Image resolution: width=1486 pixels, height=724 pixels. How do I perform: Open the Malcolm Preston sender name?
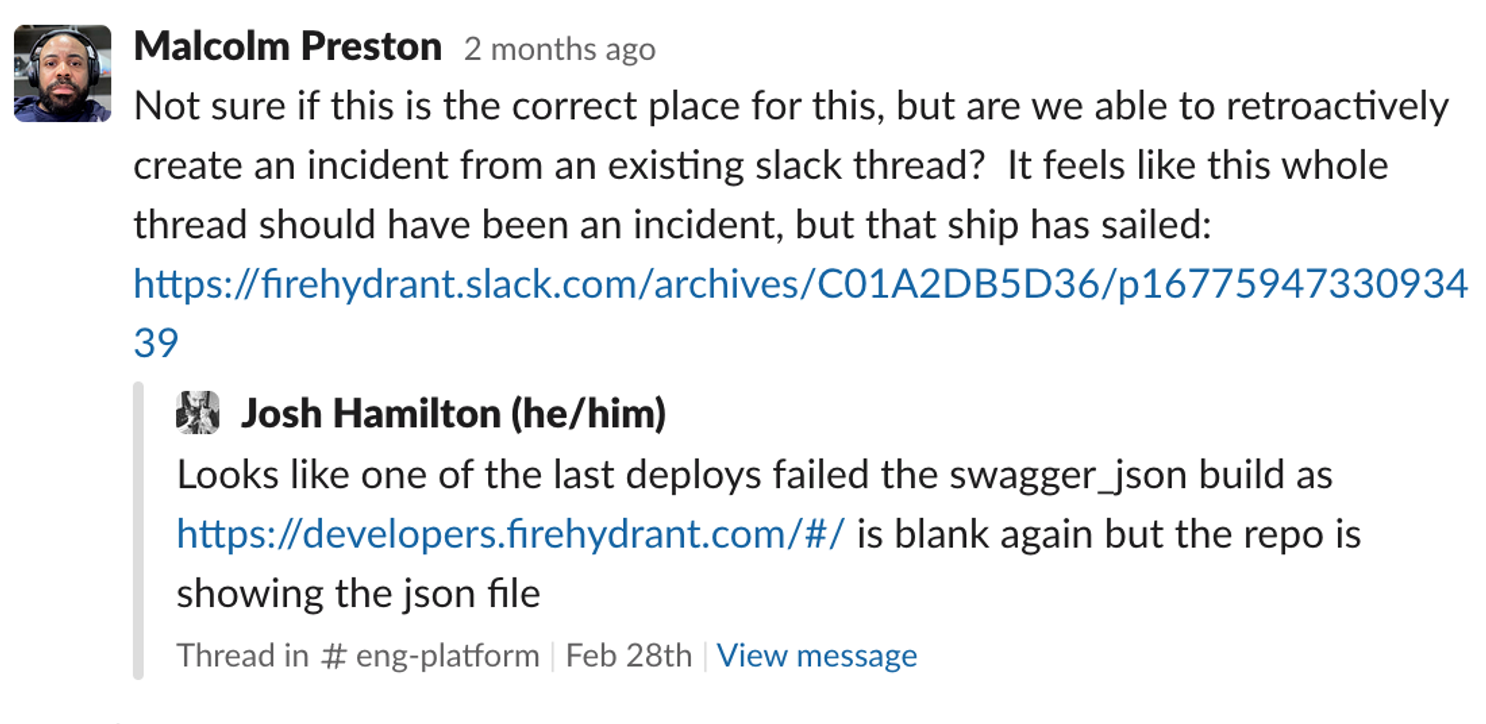click(288, 47)
